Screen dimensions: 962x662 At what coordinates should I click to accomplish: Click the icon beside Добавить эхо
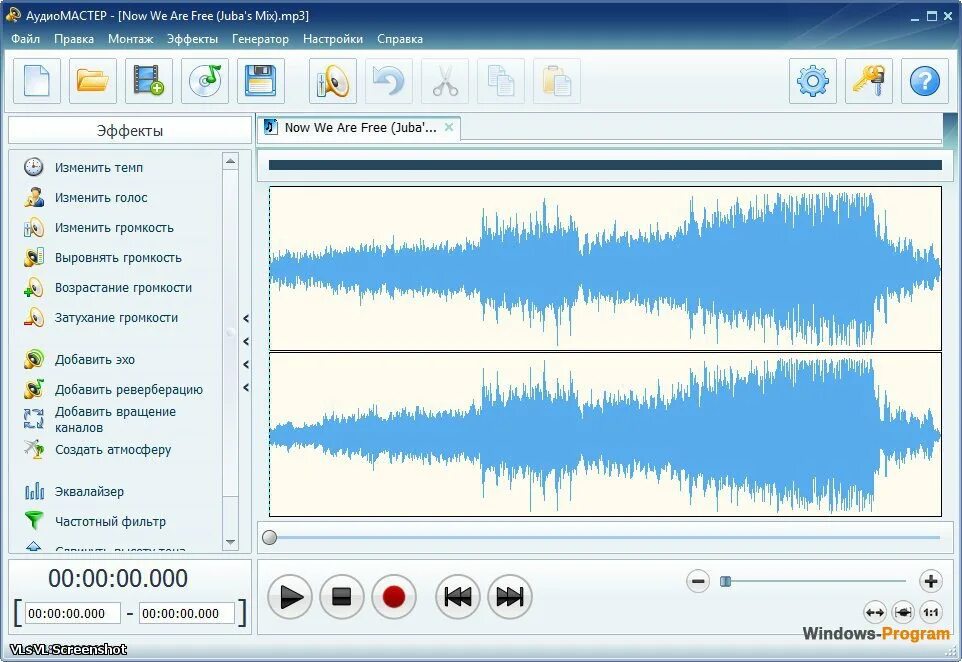[34, 359]
